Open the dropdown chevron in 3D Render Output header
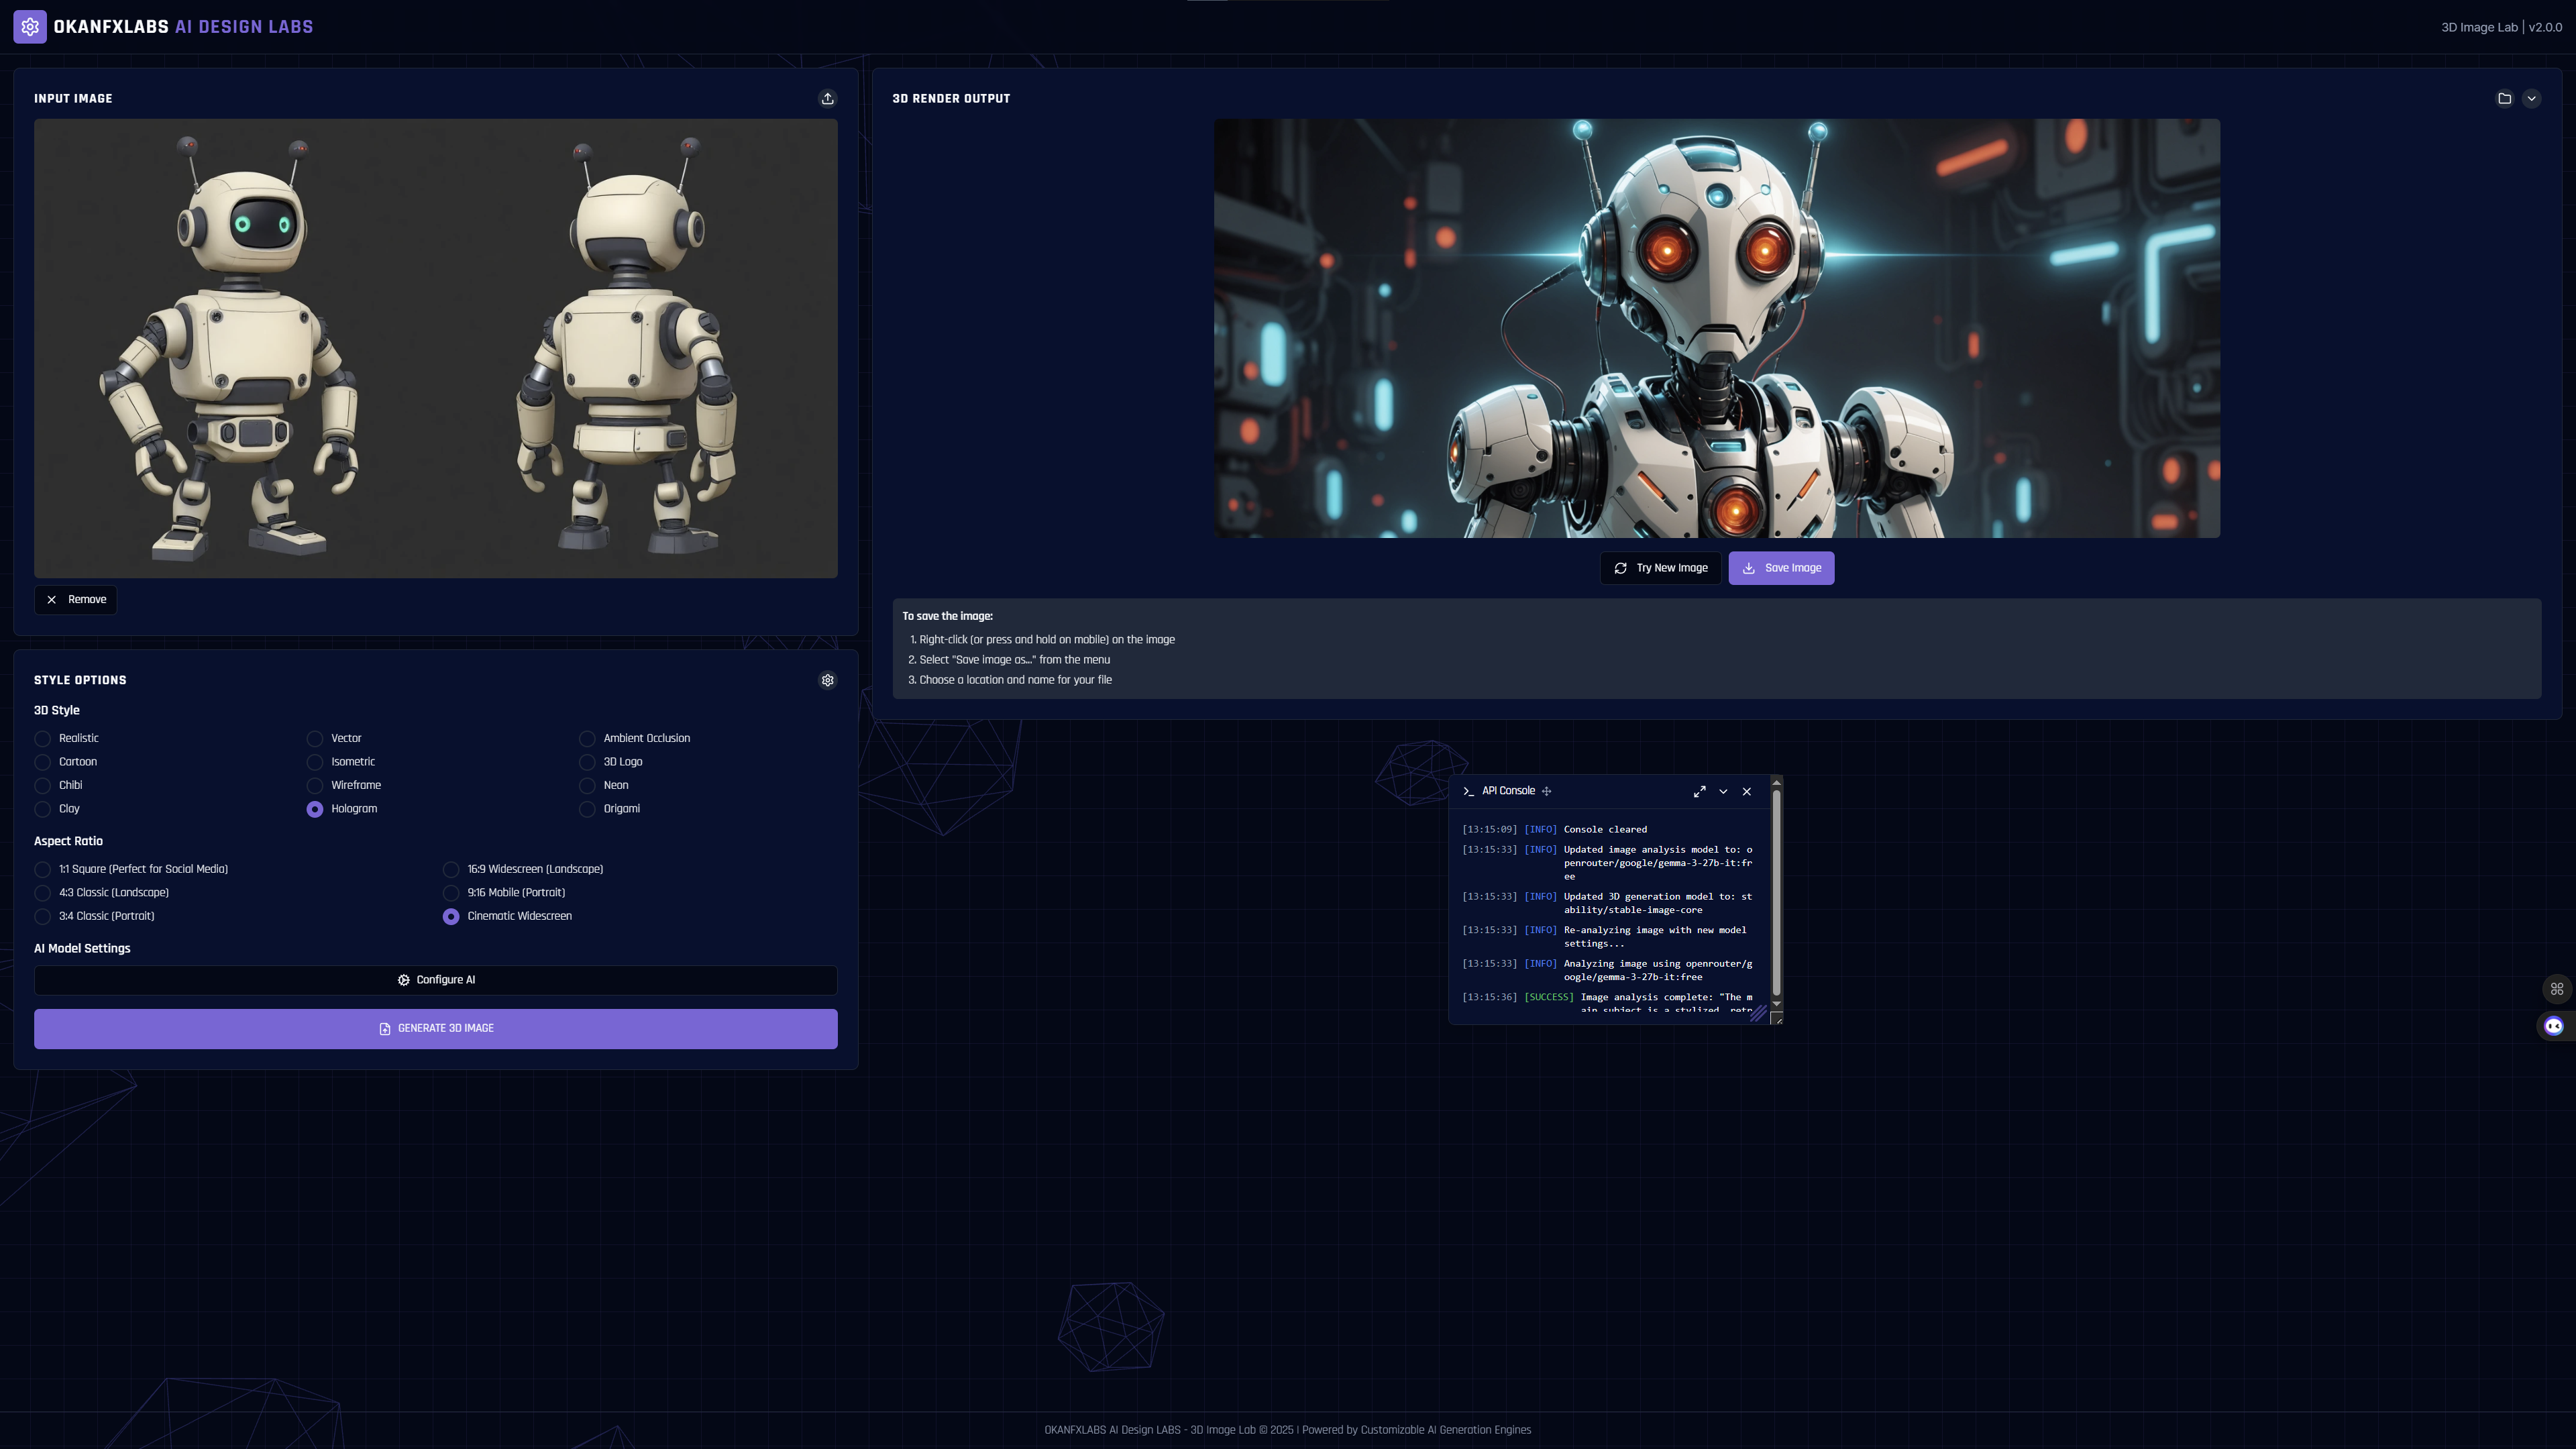The width and height of the screenshot is (2576, 1449). tap(2532, 98)
